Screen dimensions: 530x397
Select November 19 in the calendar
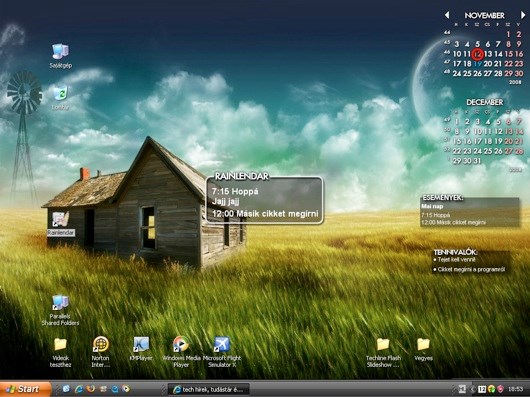point(478,64)
